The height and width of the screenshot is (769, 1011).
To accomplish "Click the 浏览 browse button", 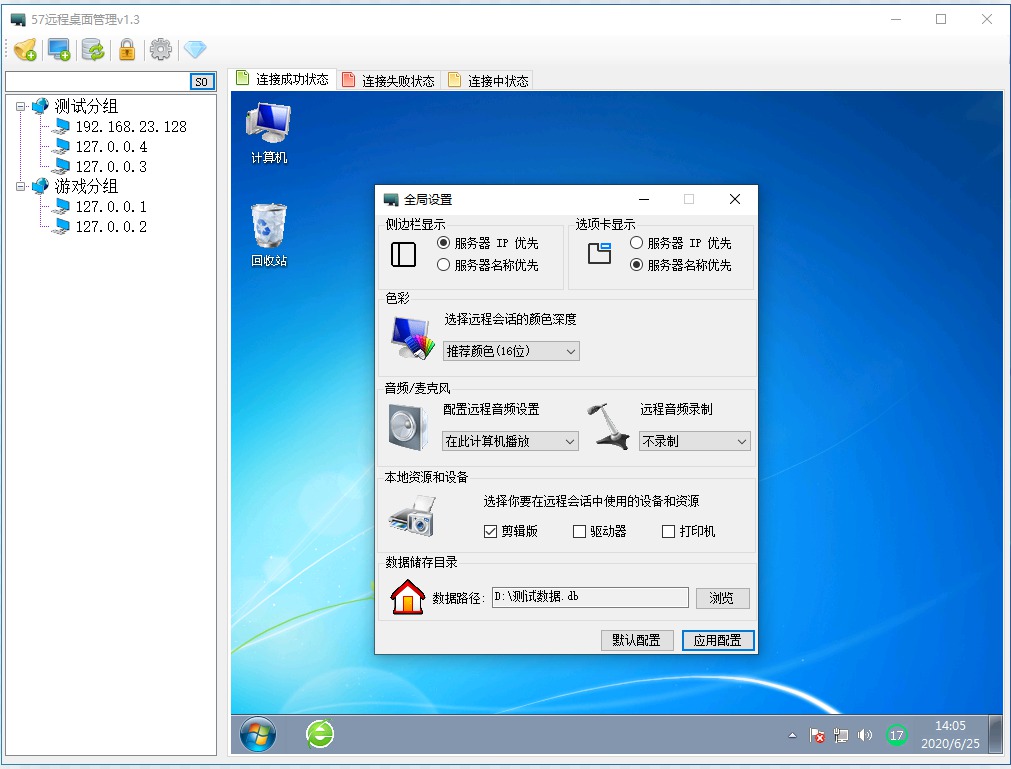I will (722, 598).
